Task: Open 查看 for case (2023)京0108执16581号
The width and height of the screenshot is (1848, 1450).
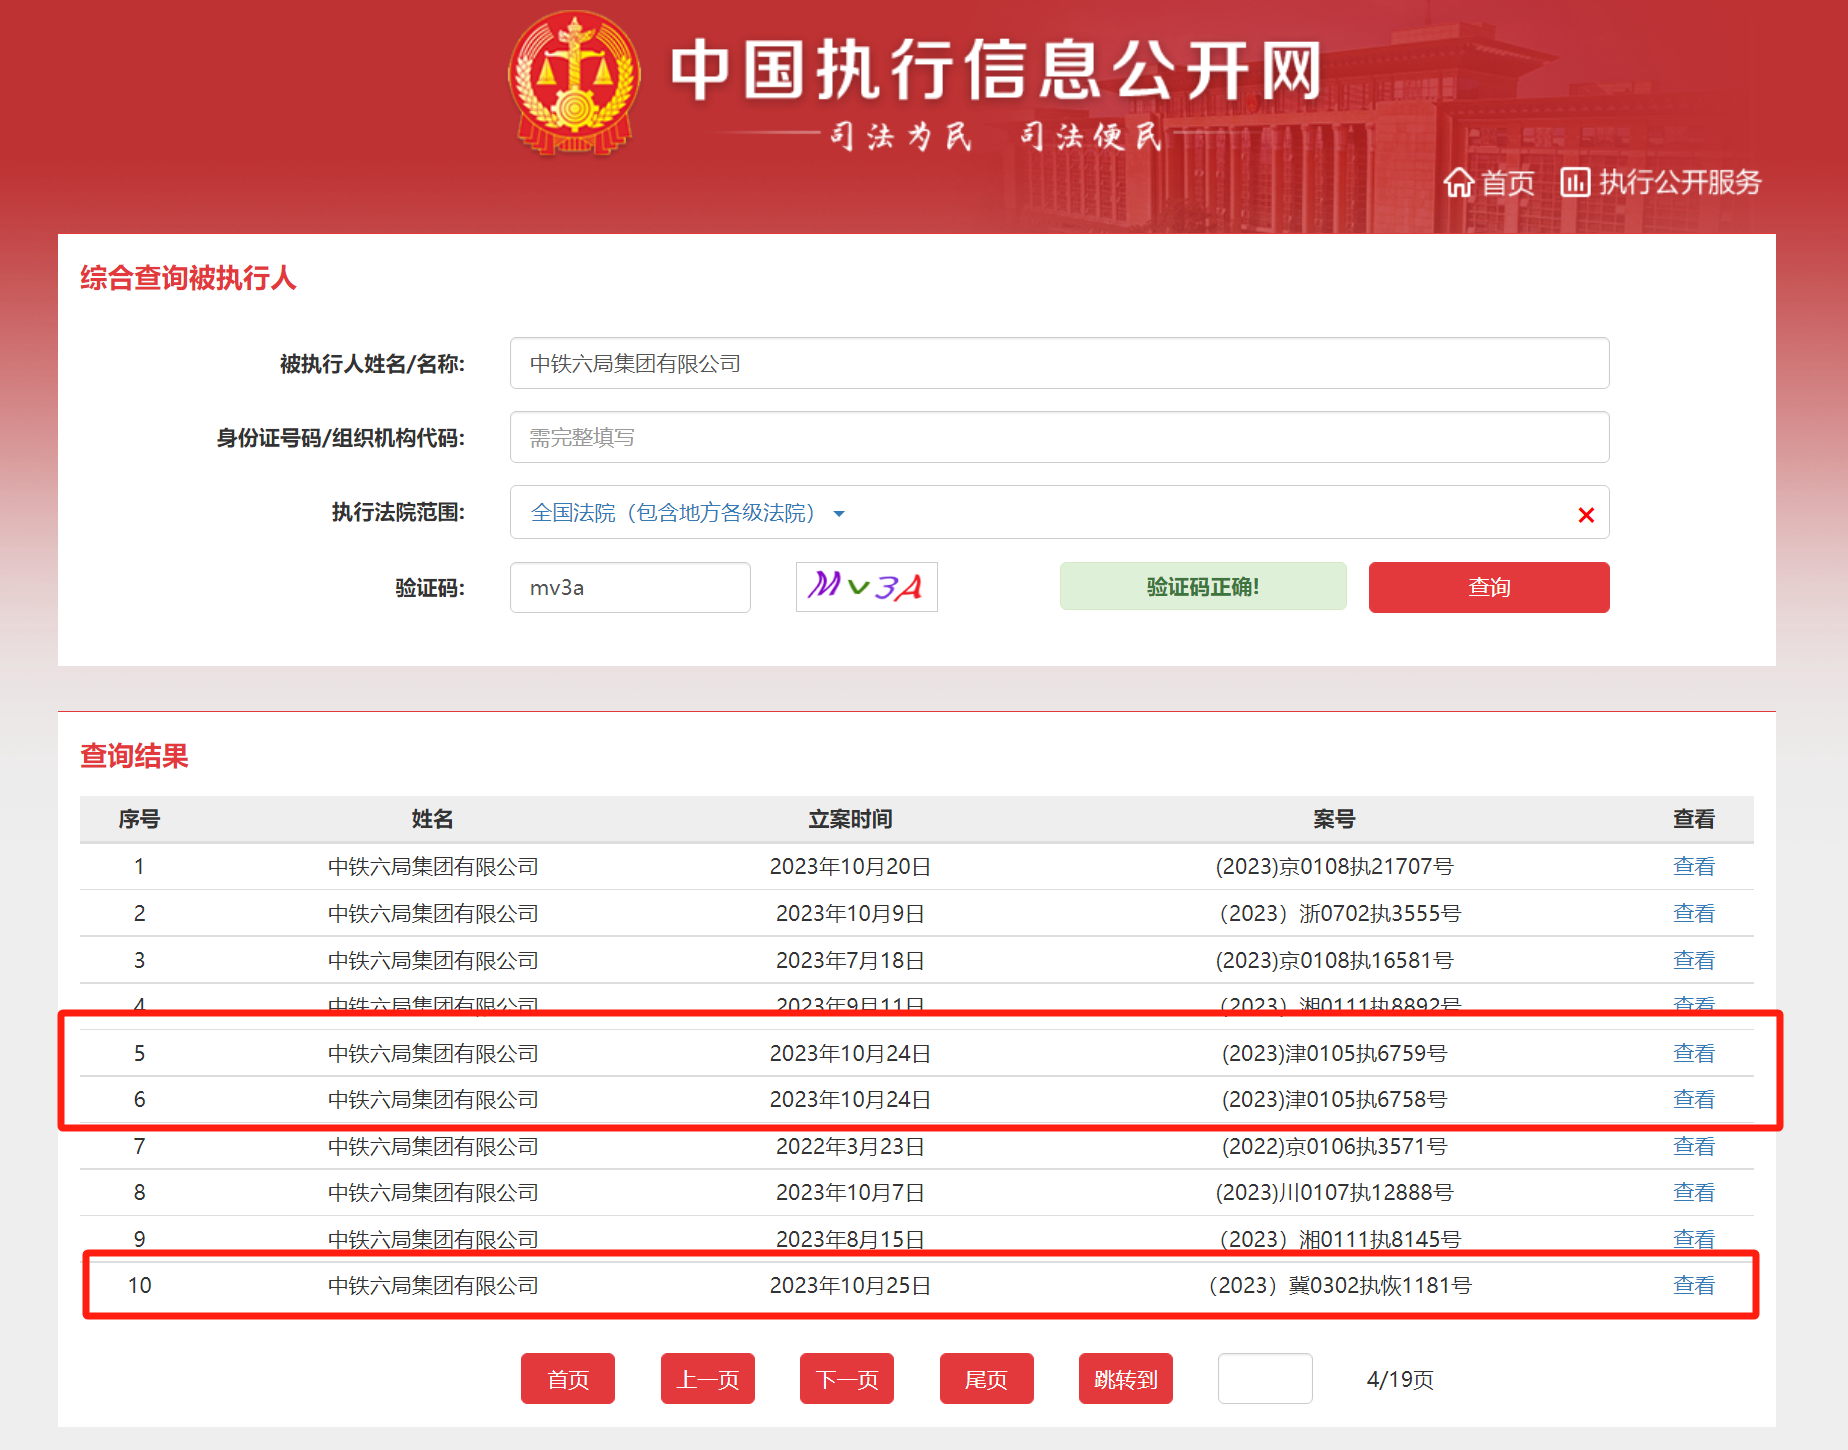Action: (1694, 960)
